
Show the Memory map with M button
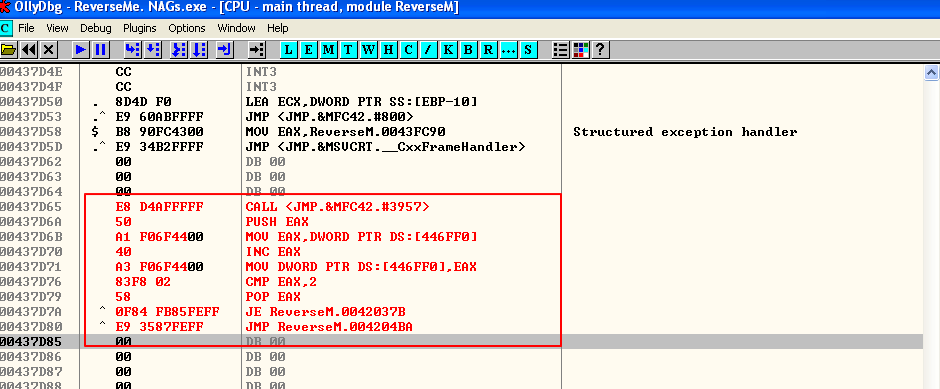[329, 50]
